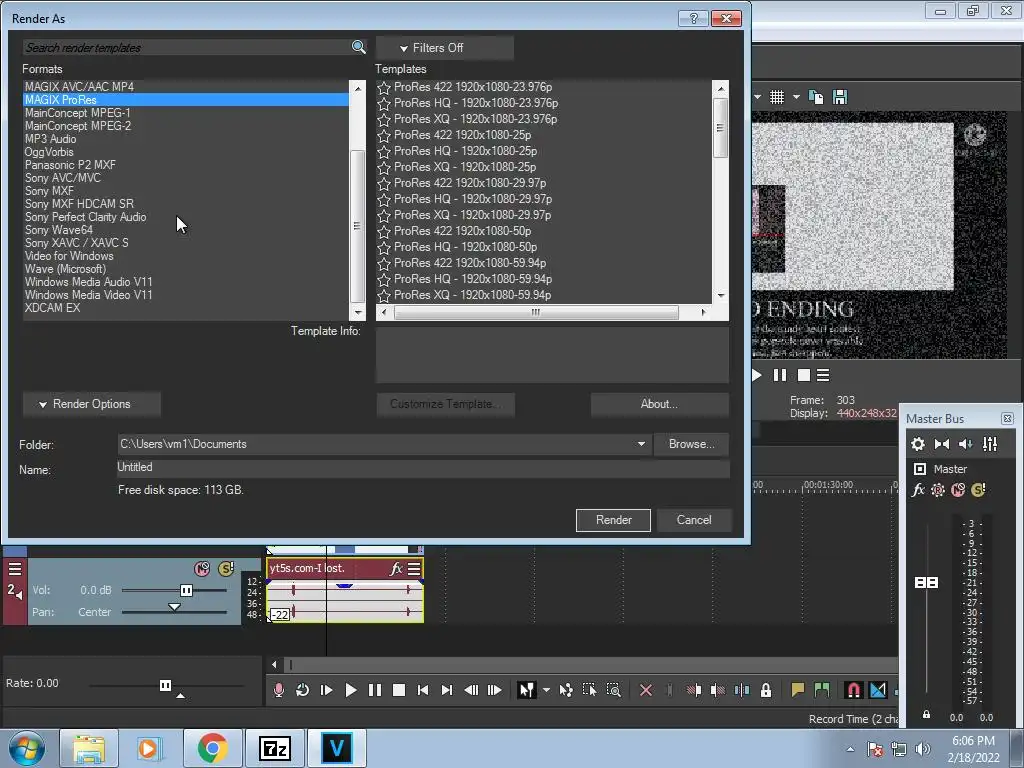This screenshot has height=768, width=1024.
Task: Toggle snapping magnet icon
Action: point(854,690)
